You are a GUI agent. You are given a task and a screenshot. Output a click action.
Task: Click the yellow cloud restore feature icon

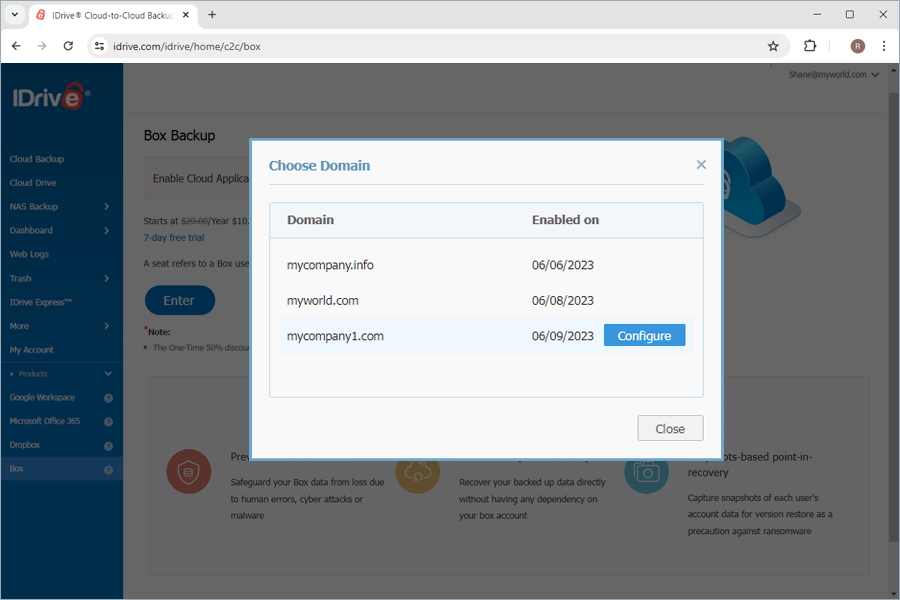pyautogui.click(x=417, y=476)
